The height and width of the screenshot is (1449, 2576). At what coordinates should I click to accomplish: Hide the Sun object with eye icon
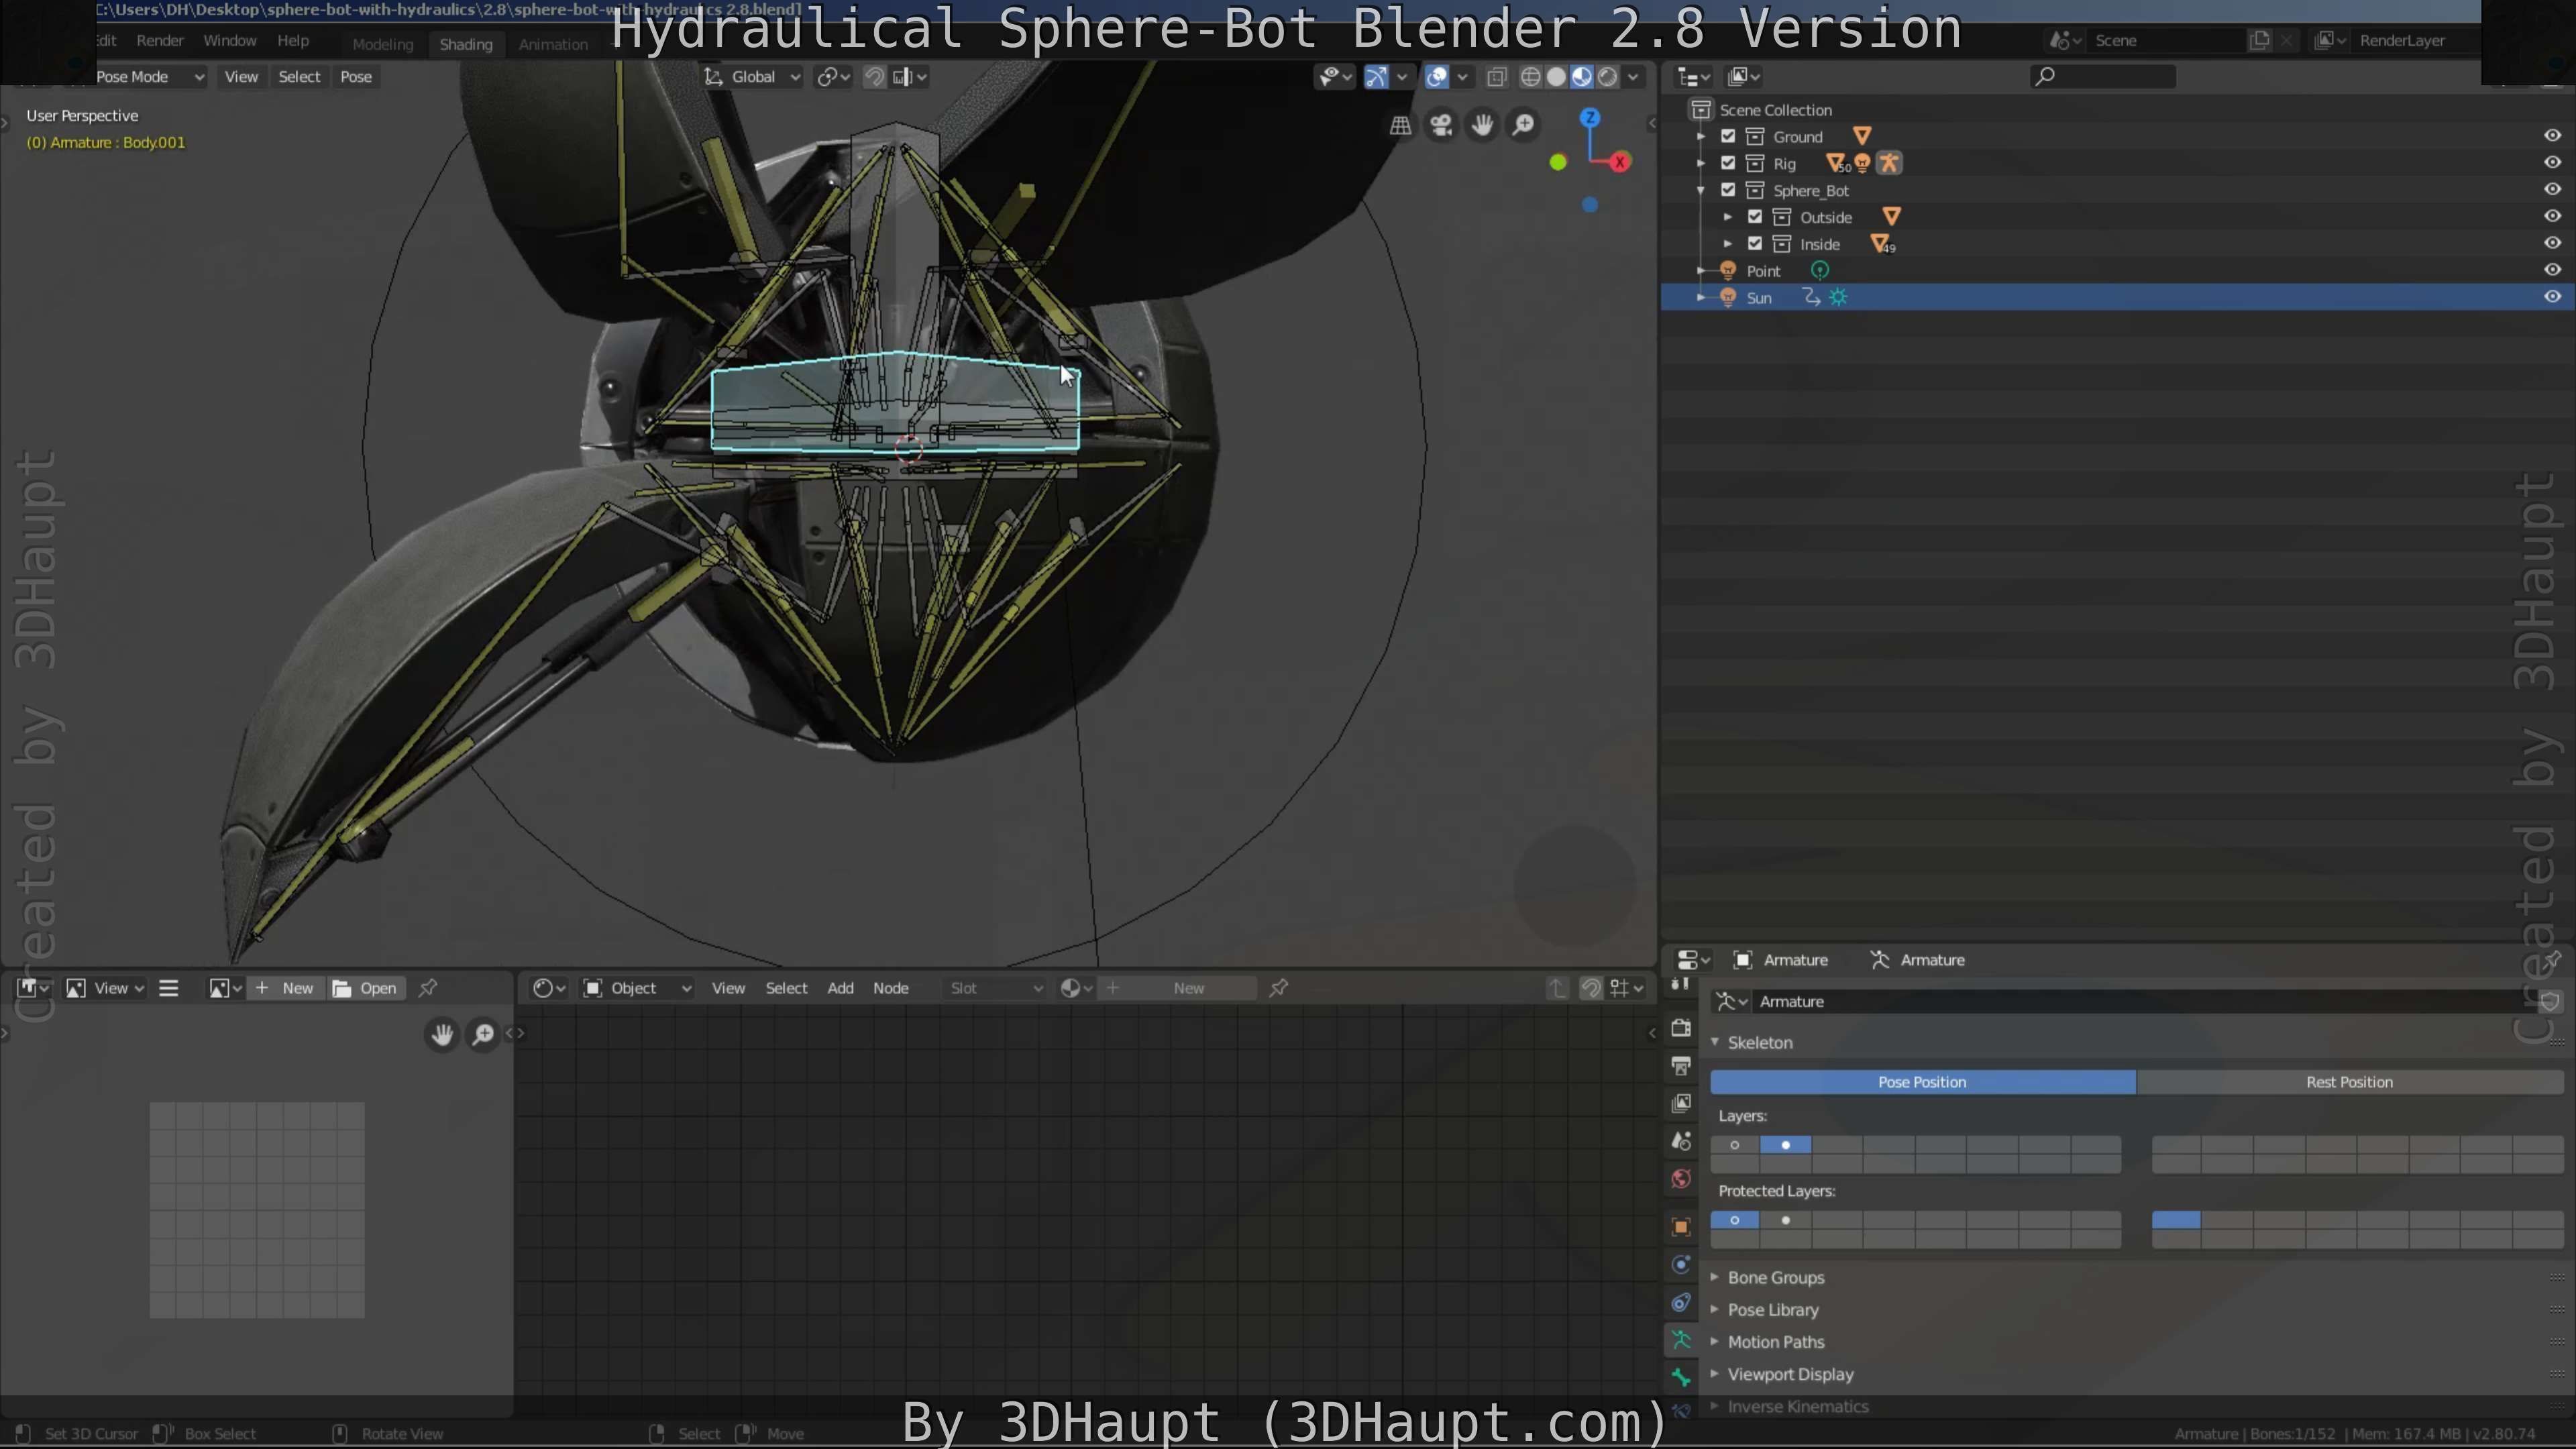pyautogui.click(x=2552, y=297)
